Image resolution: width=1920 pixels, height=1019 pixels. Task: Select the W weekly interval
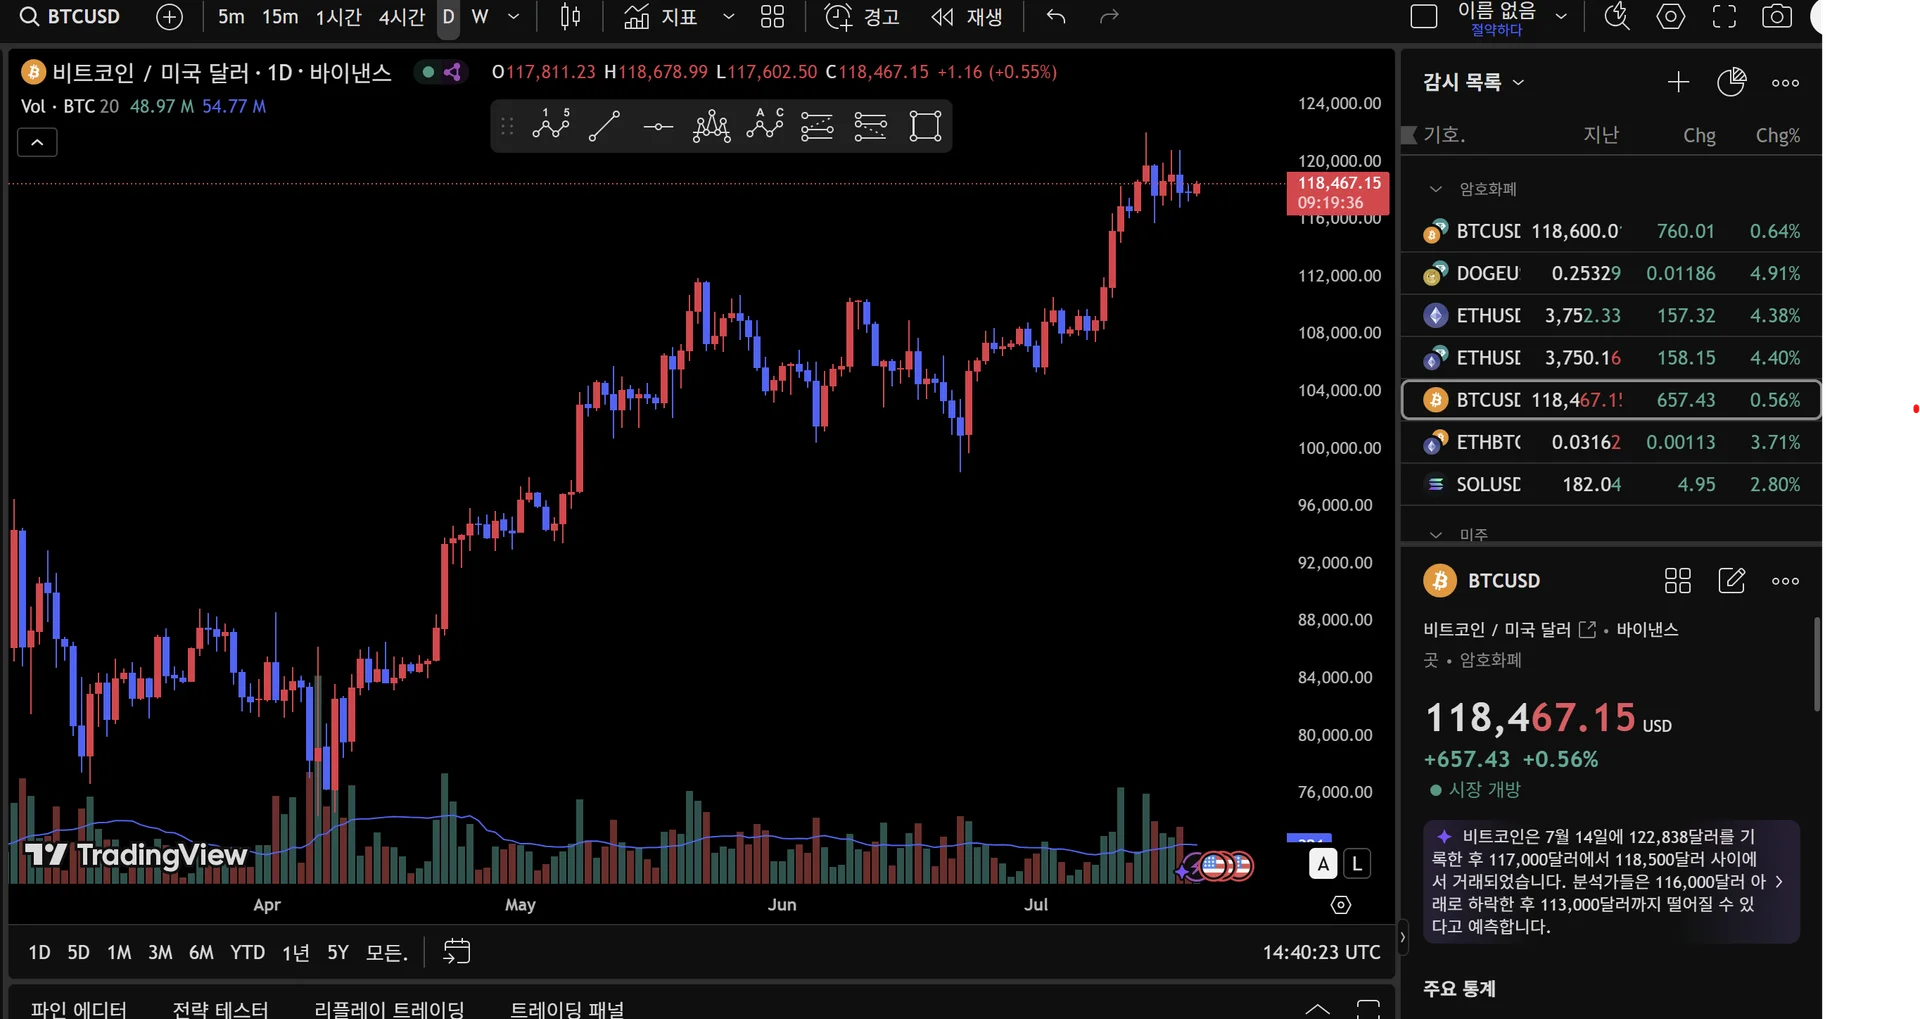coord(480,17)
